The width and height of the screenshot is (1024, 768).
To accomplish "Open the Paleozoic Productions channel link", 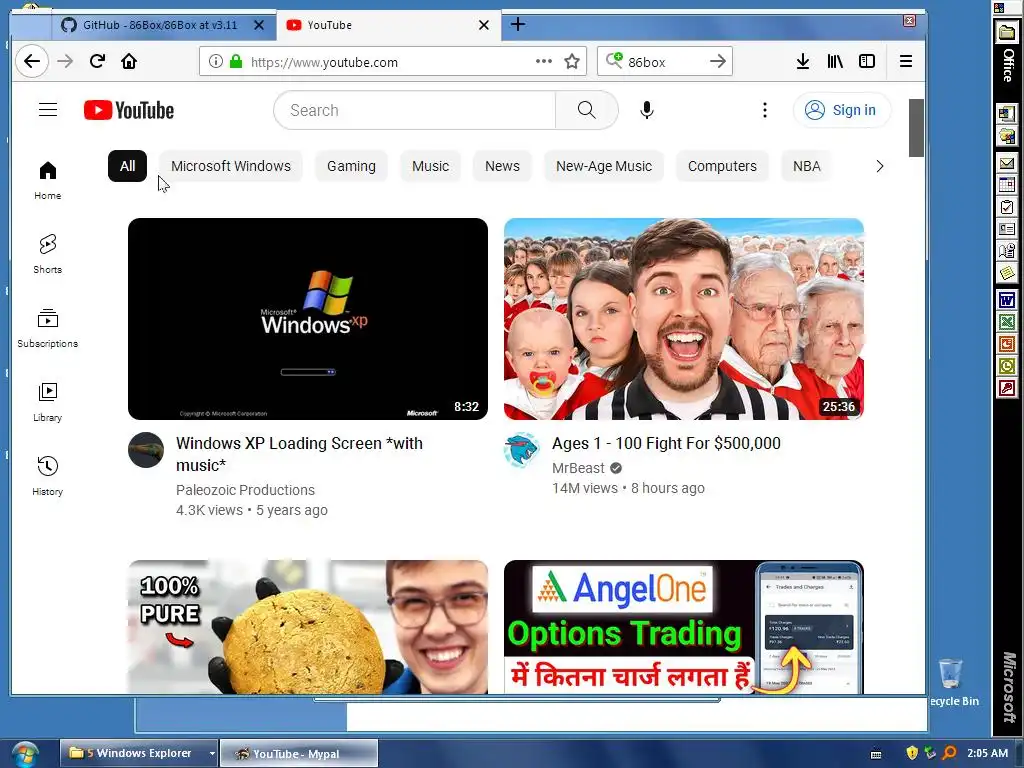I will 245,490.
